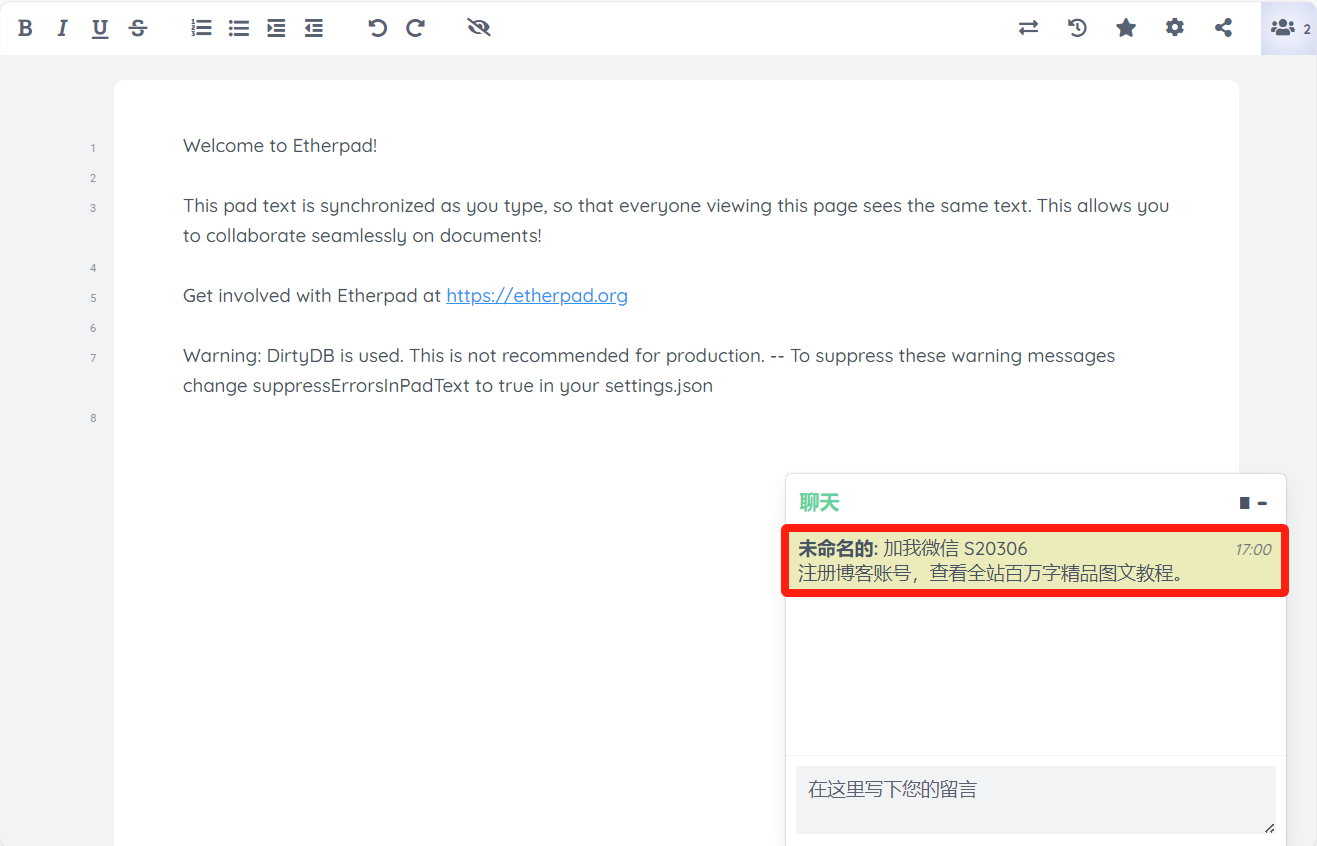Clear authorship colors with crossed-eye icon
The width and height of the screenshot is (1317, 846).
pos(479,28)
